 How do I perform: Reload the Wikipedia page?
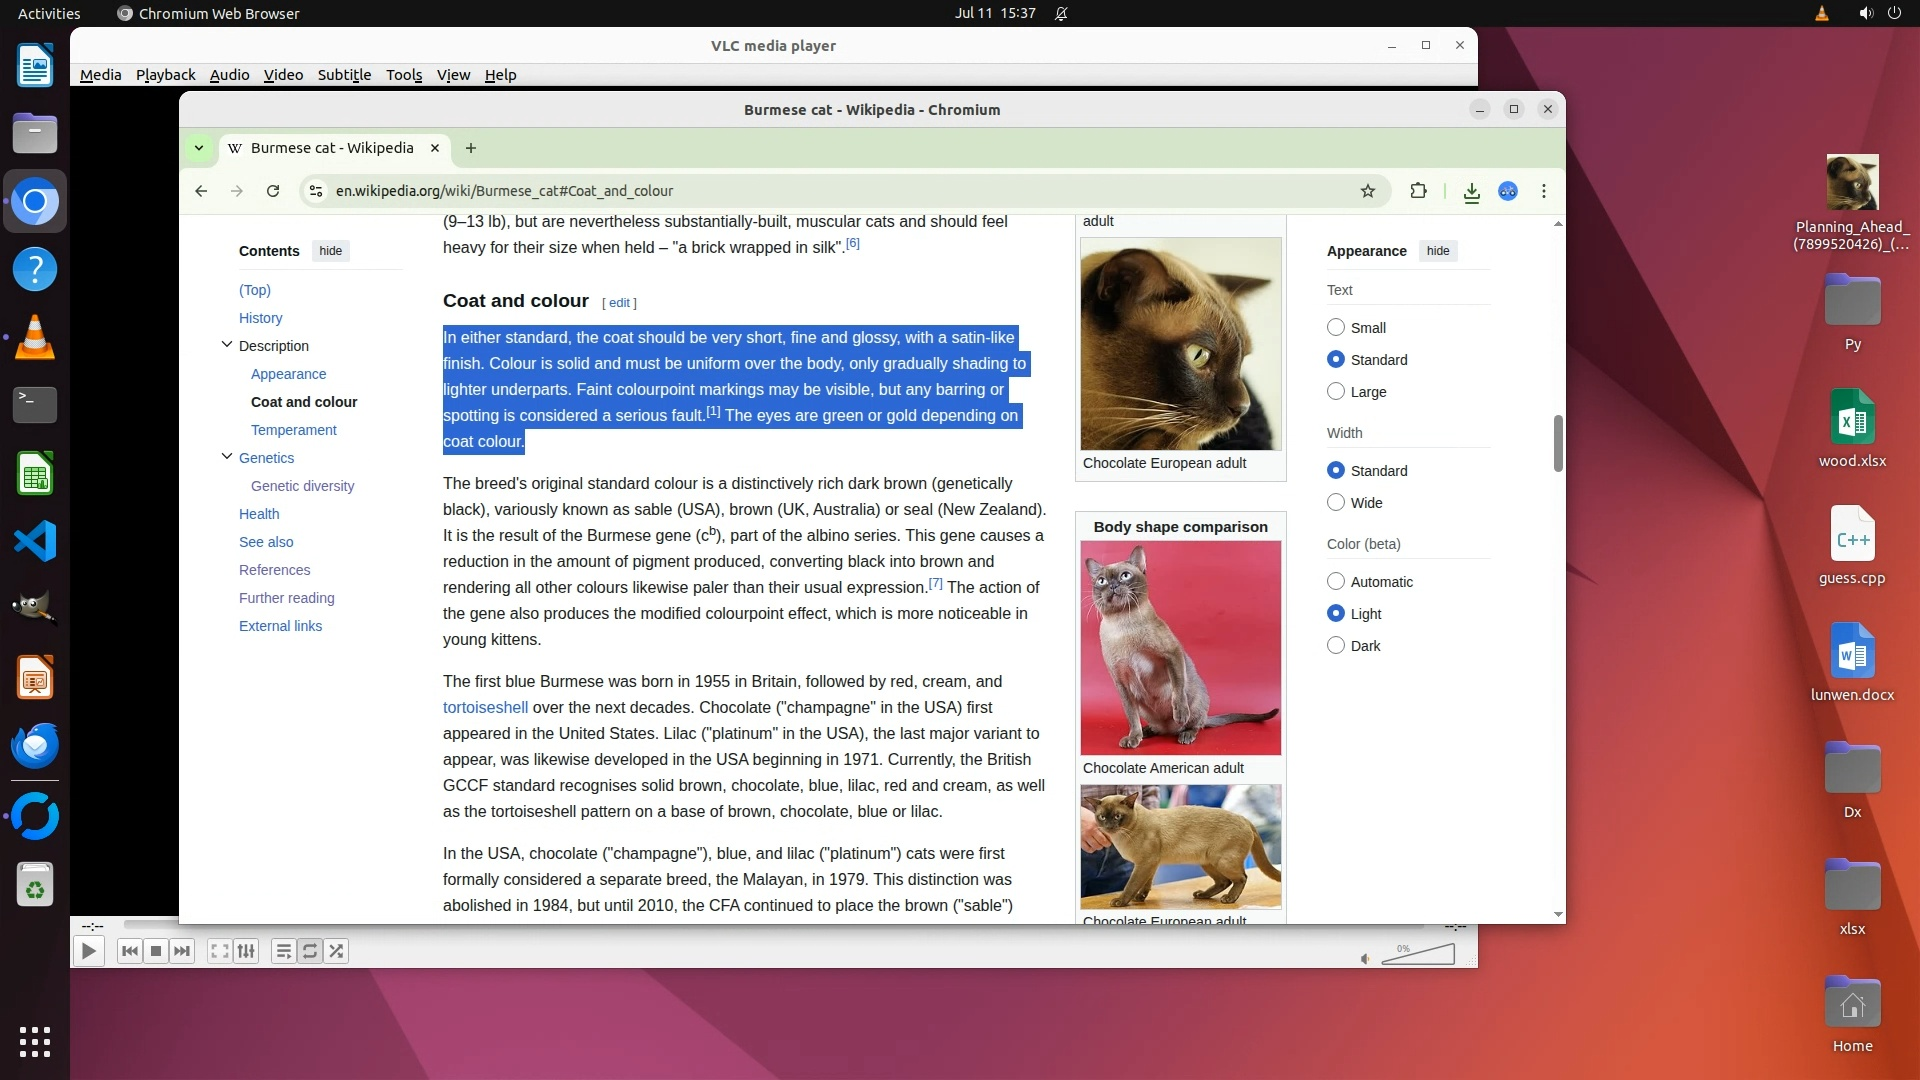(x=272, y=191)
